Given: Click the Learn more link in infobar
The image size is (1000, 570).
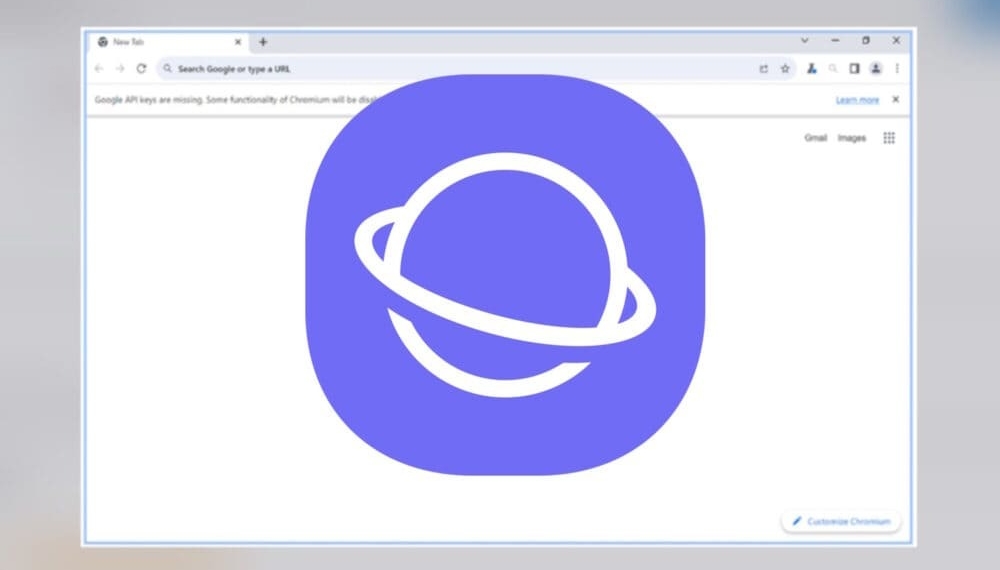Looking at the screenshot, I should (857, 100).
